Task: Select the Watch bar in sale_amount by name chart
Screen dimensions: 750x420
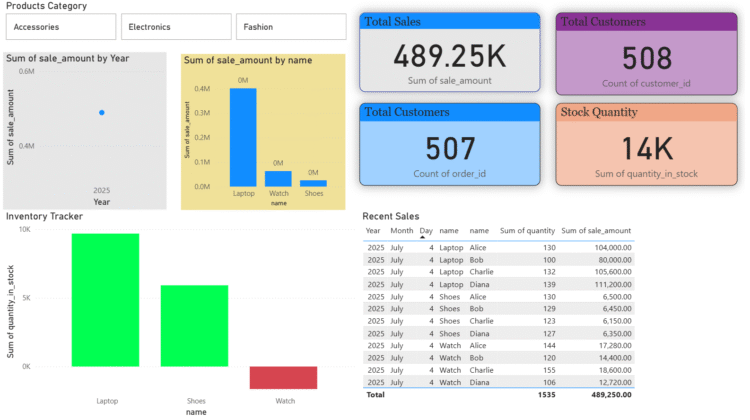Action: (278, 178)
